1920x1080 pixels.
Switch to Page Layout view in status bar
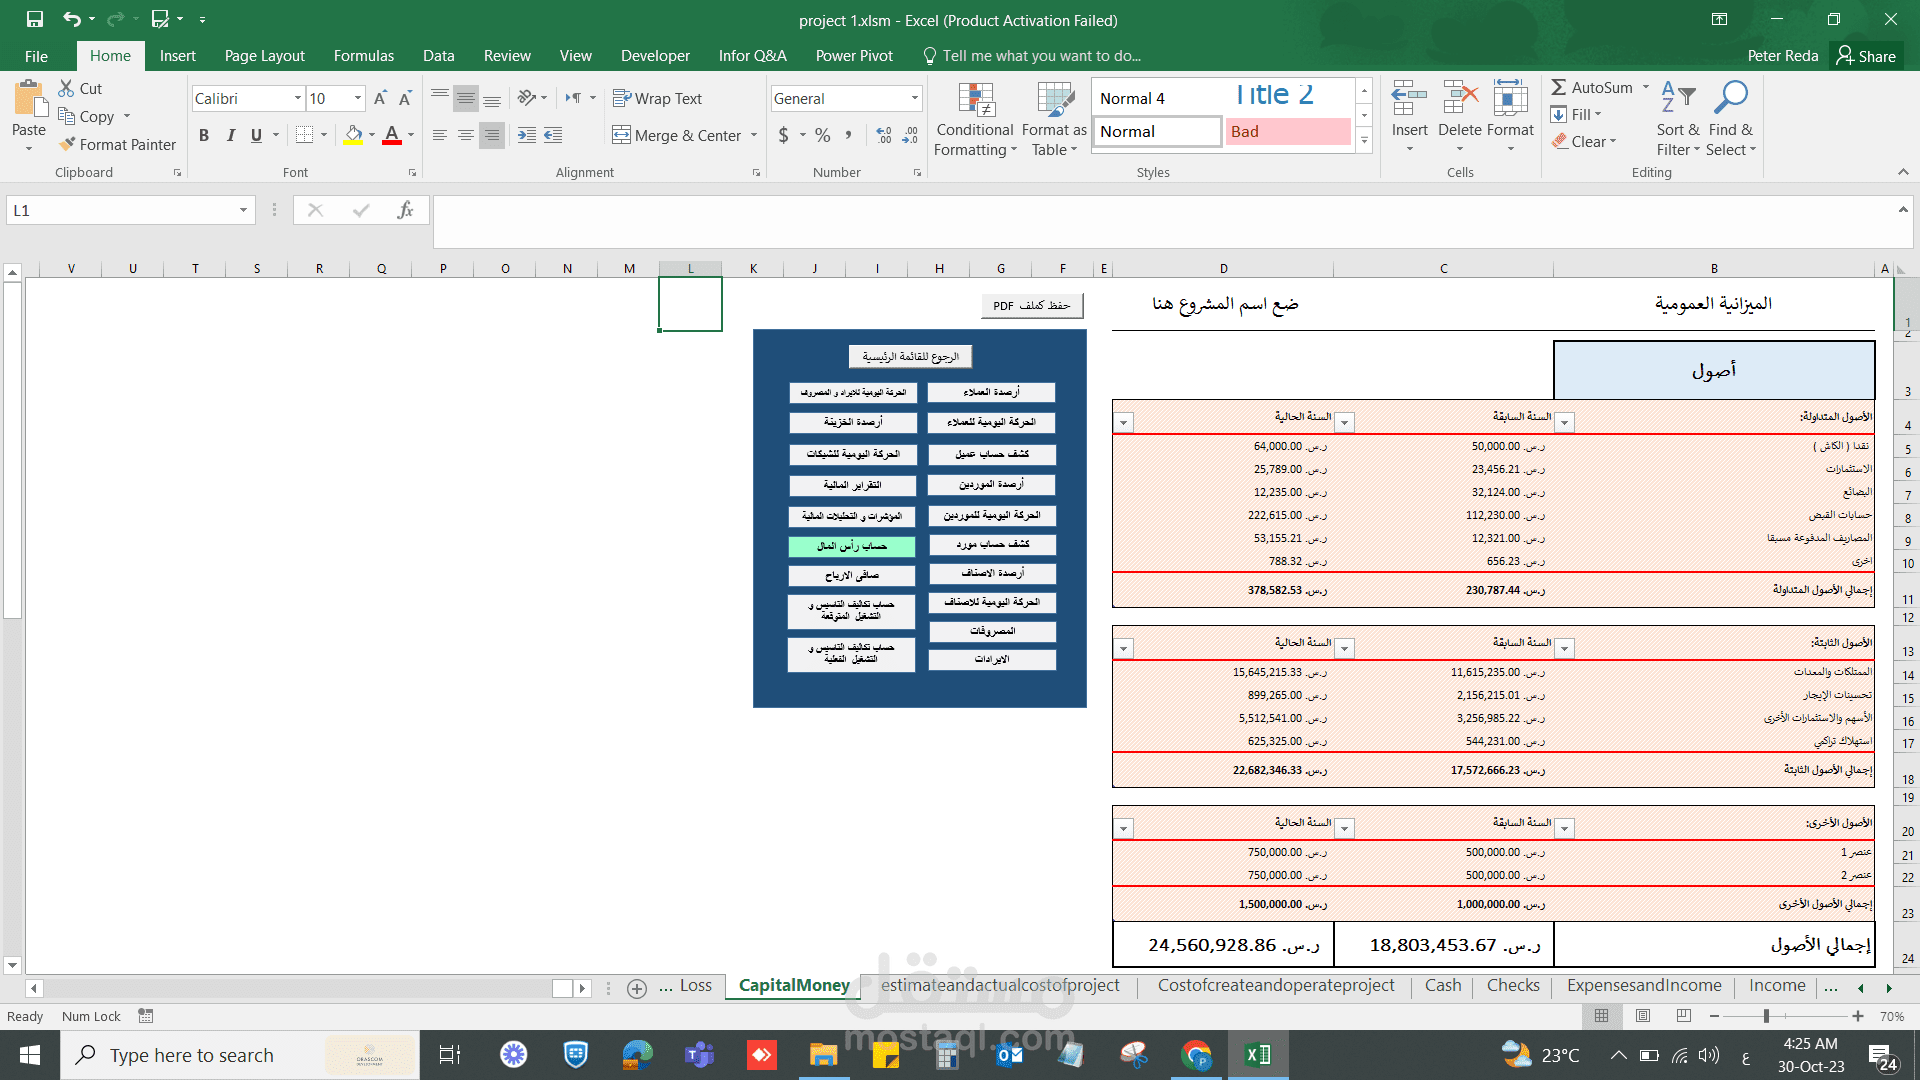click(x=1642, y=1016)
